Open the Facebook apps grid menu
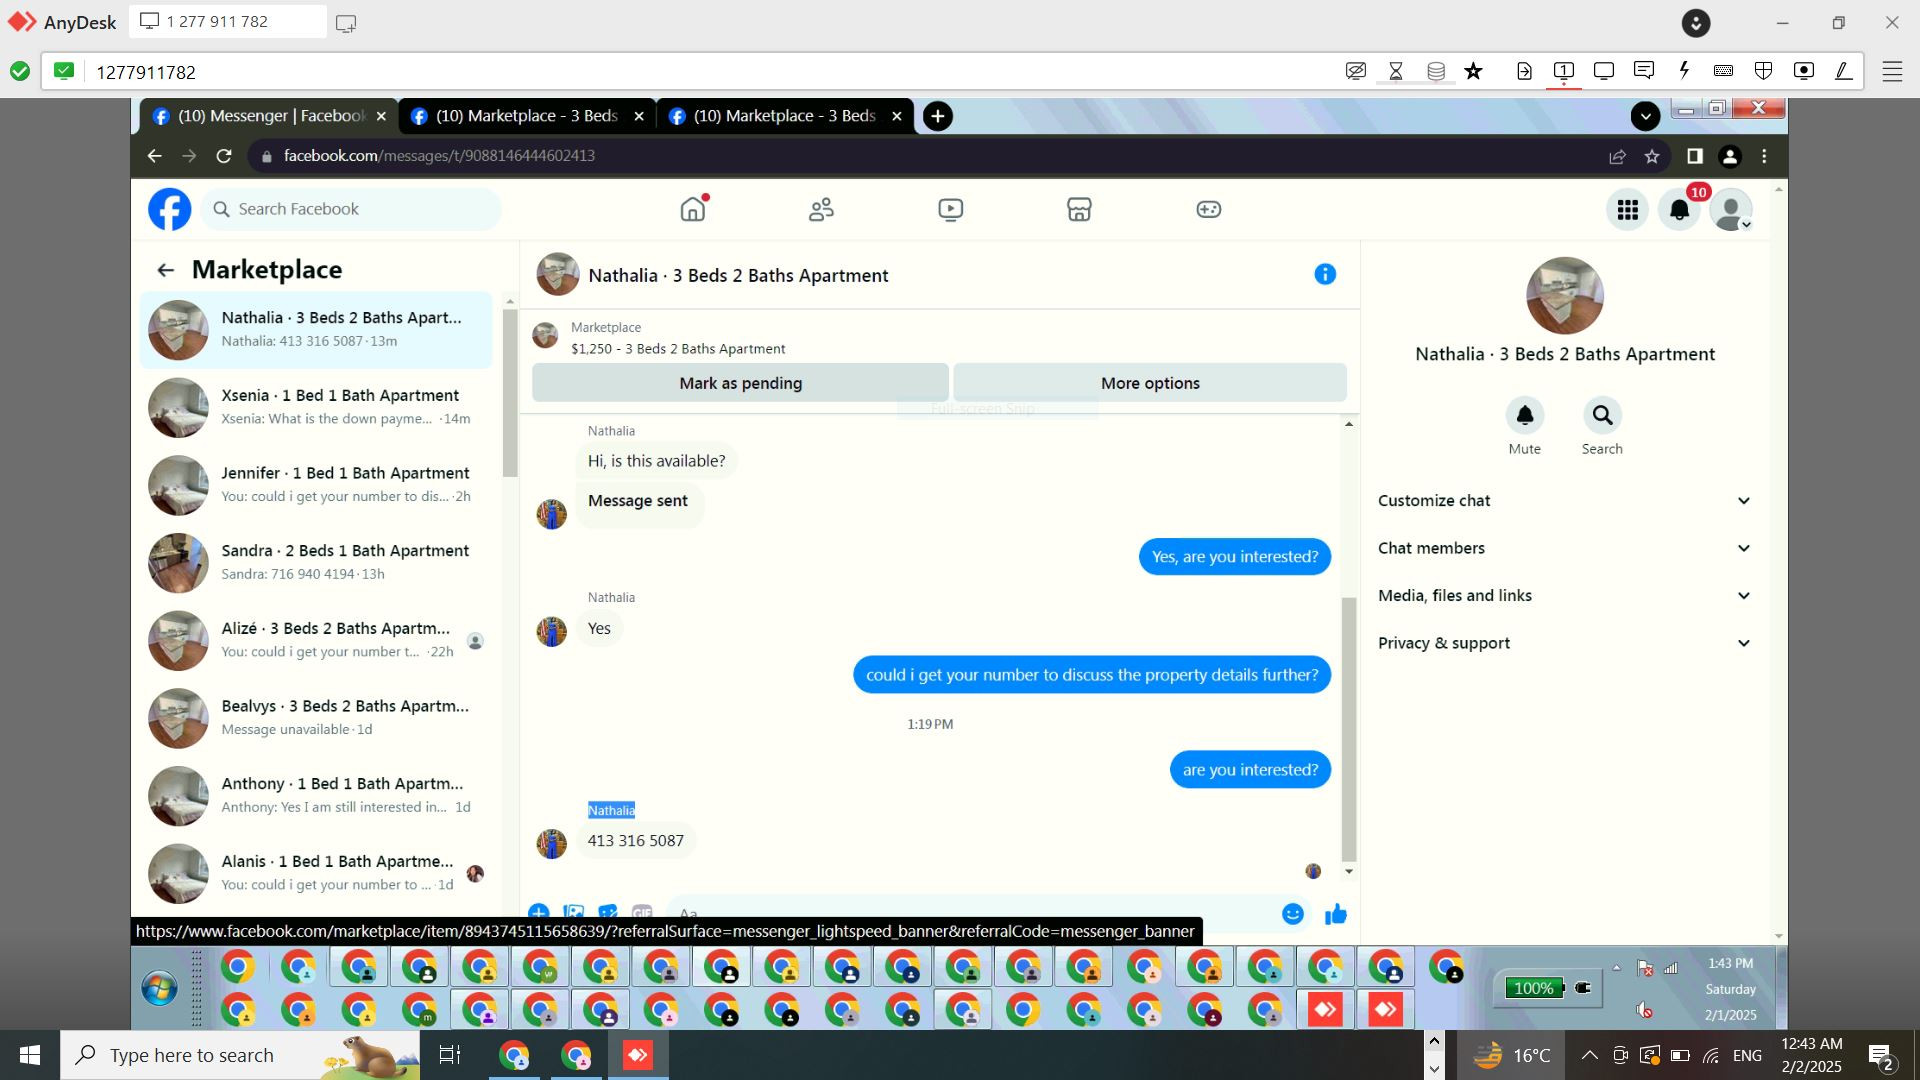This screenshot has height=1080, width=1920. tap(1627, 210)
